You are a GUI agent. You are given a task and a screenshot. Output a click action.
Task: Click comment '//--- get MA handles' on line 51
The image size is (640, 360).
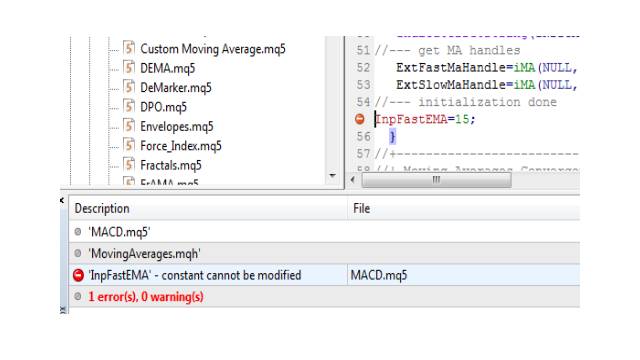447,51
